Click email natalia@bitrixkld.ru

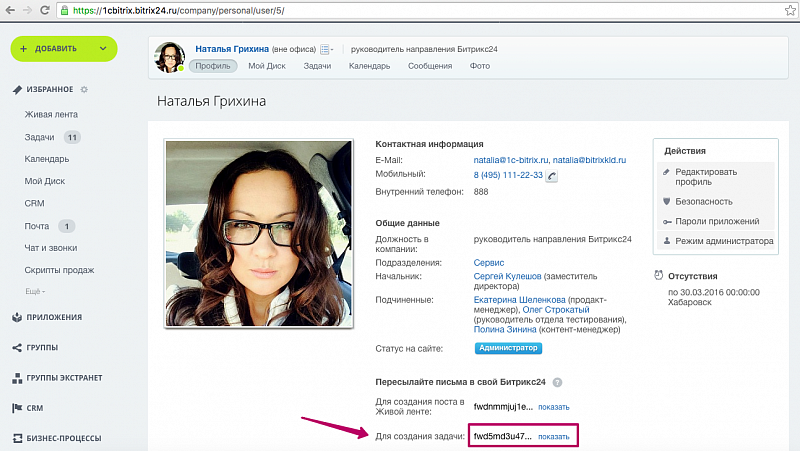click(589, 160)
